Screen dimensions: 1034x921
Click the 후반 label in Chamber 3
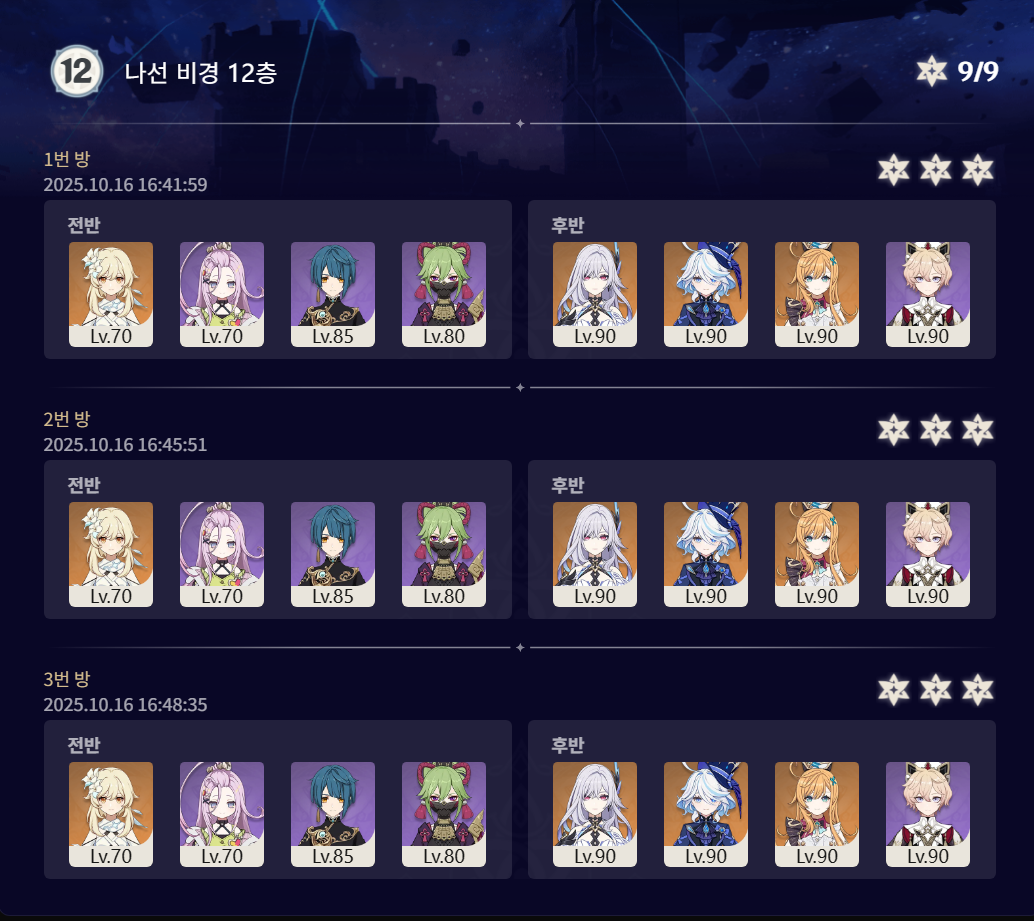pos(568,745)
